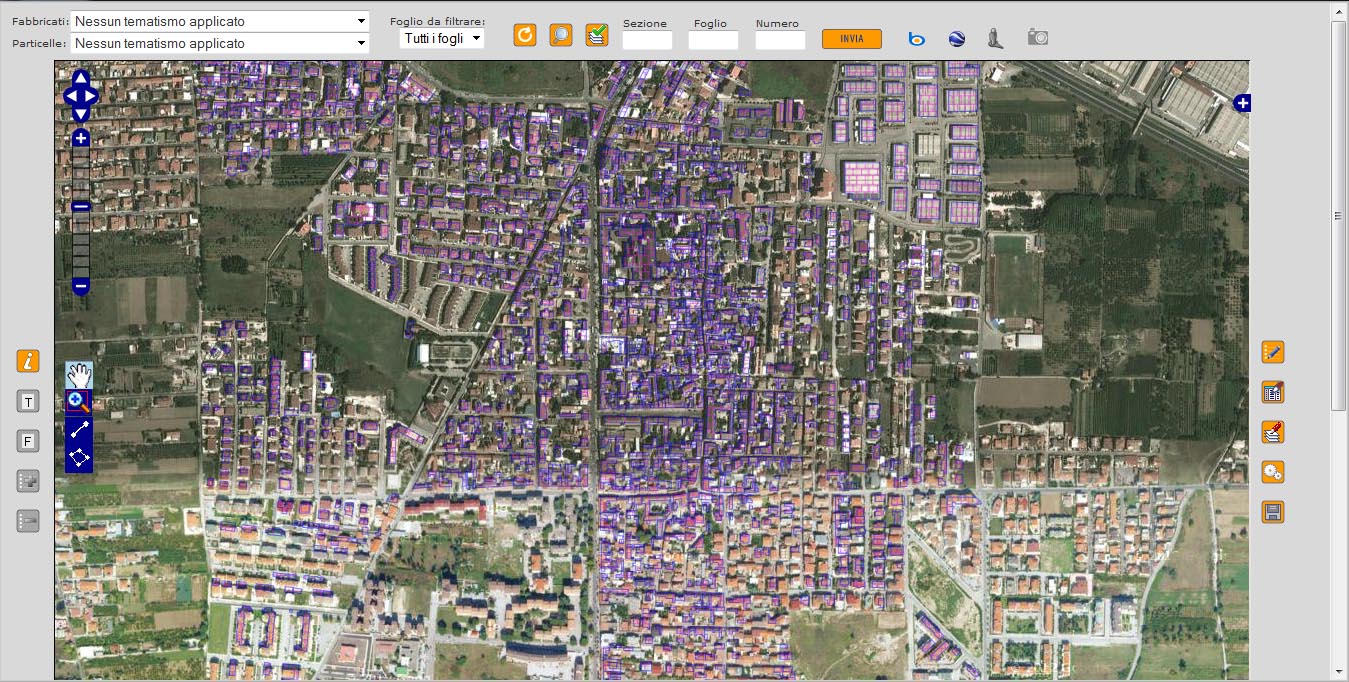Click the page vertical scrollbar thumb

(1340, 215)
